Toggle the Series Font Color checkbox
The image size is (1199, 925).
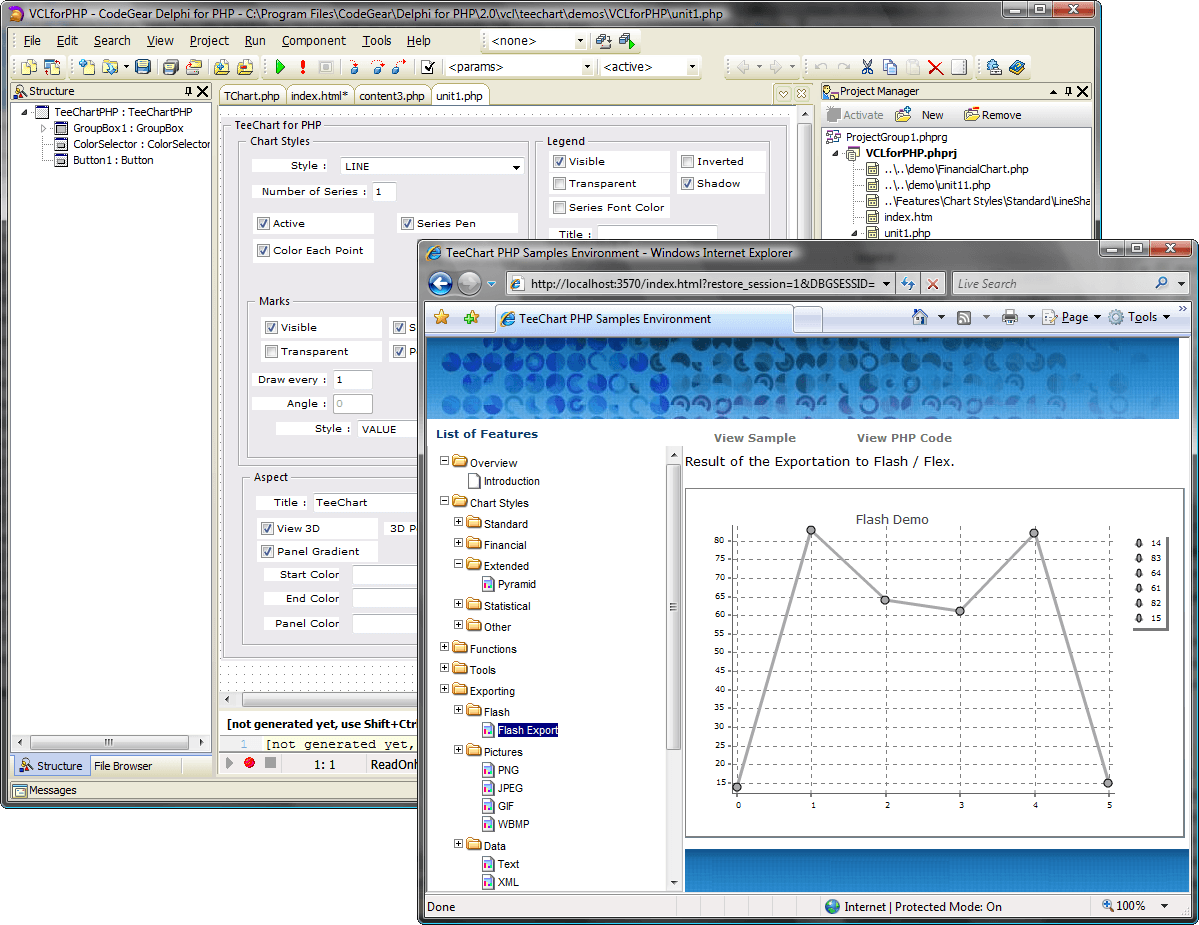[560, 207]
